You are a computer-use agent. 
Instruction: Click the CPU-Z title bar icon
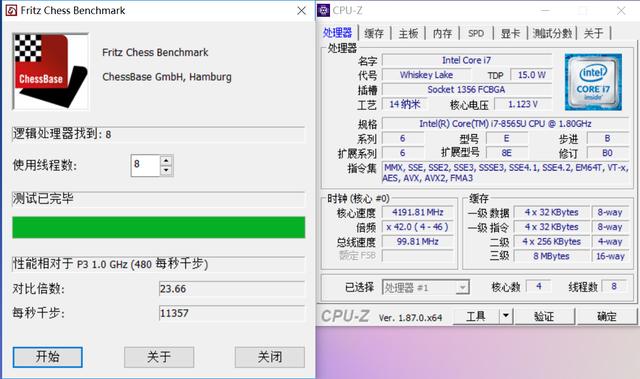[x=324, y=10]
